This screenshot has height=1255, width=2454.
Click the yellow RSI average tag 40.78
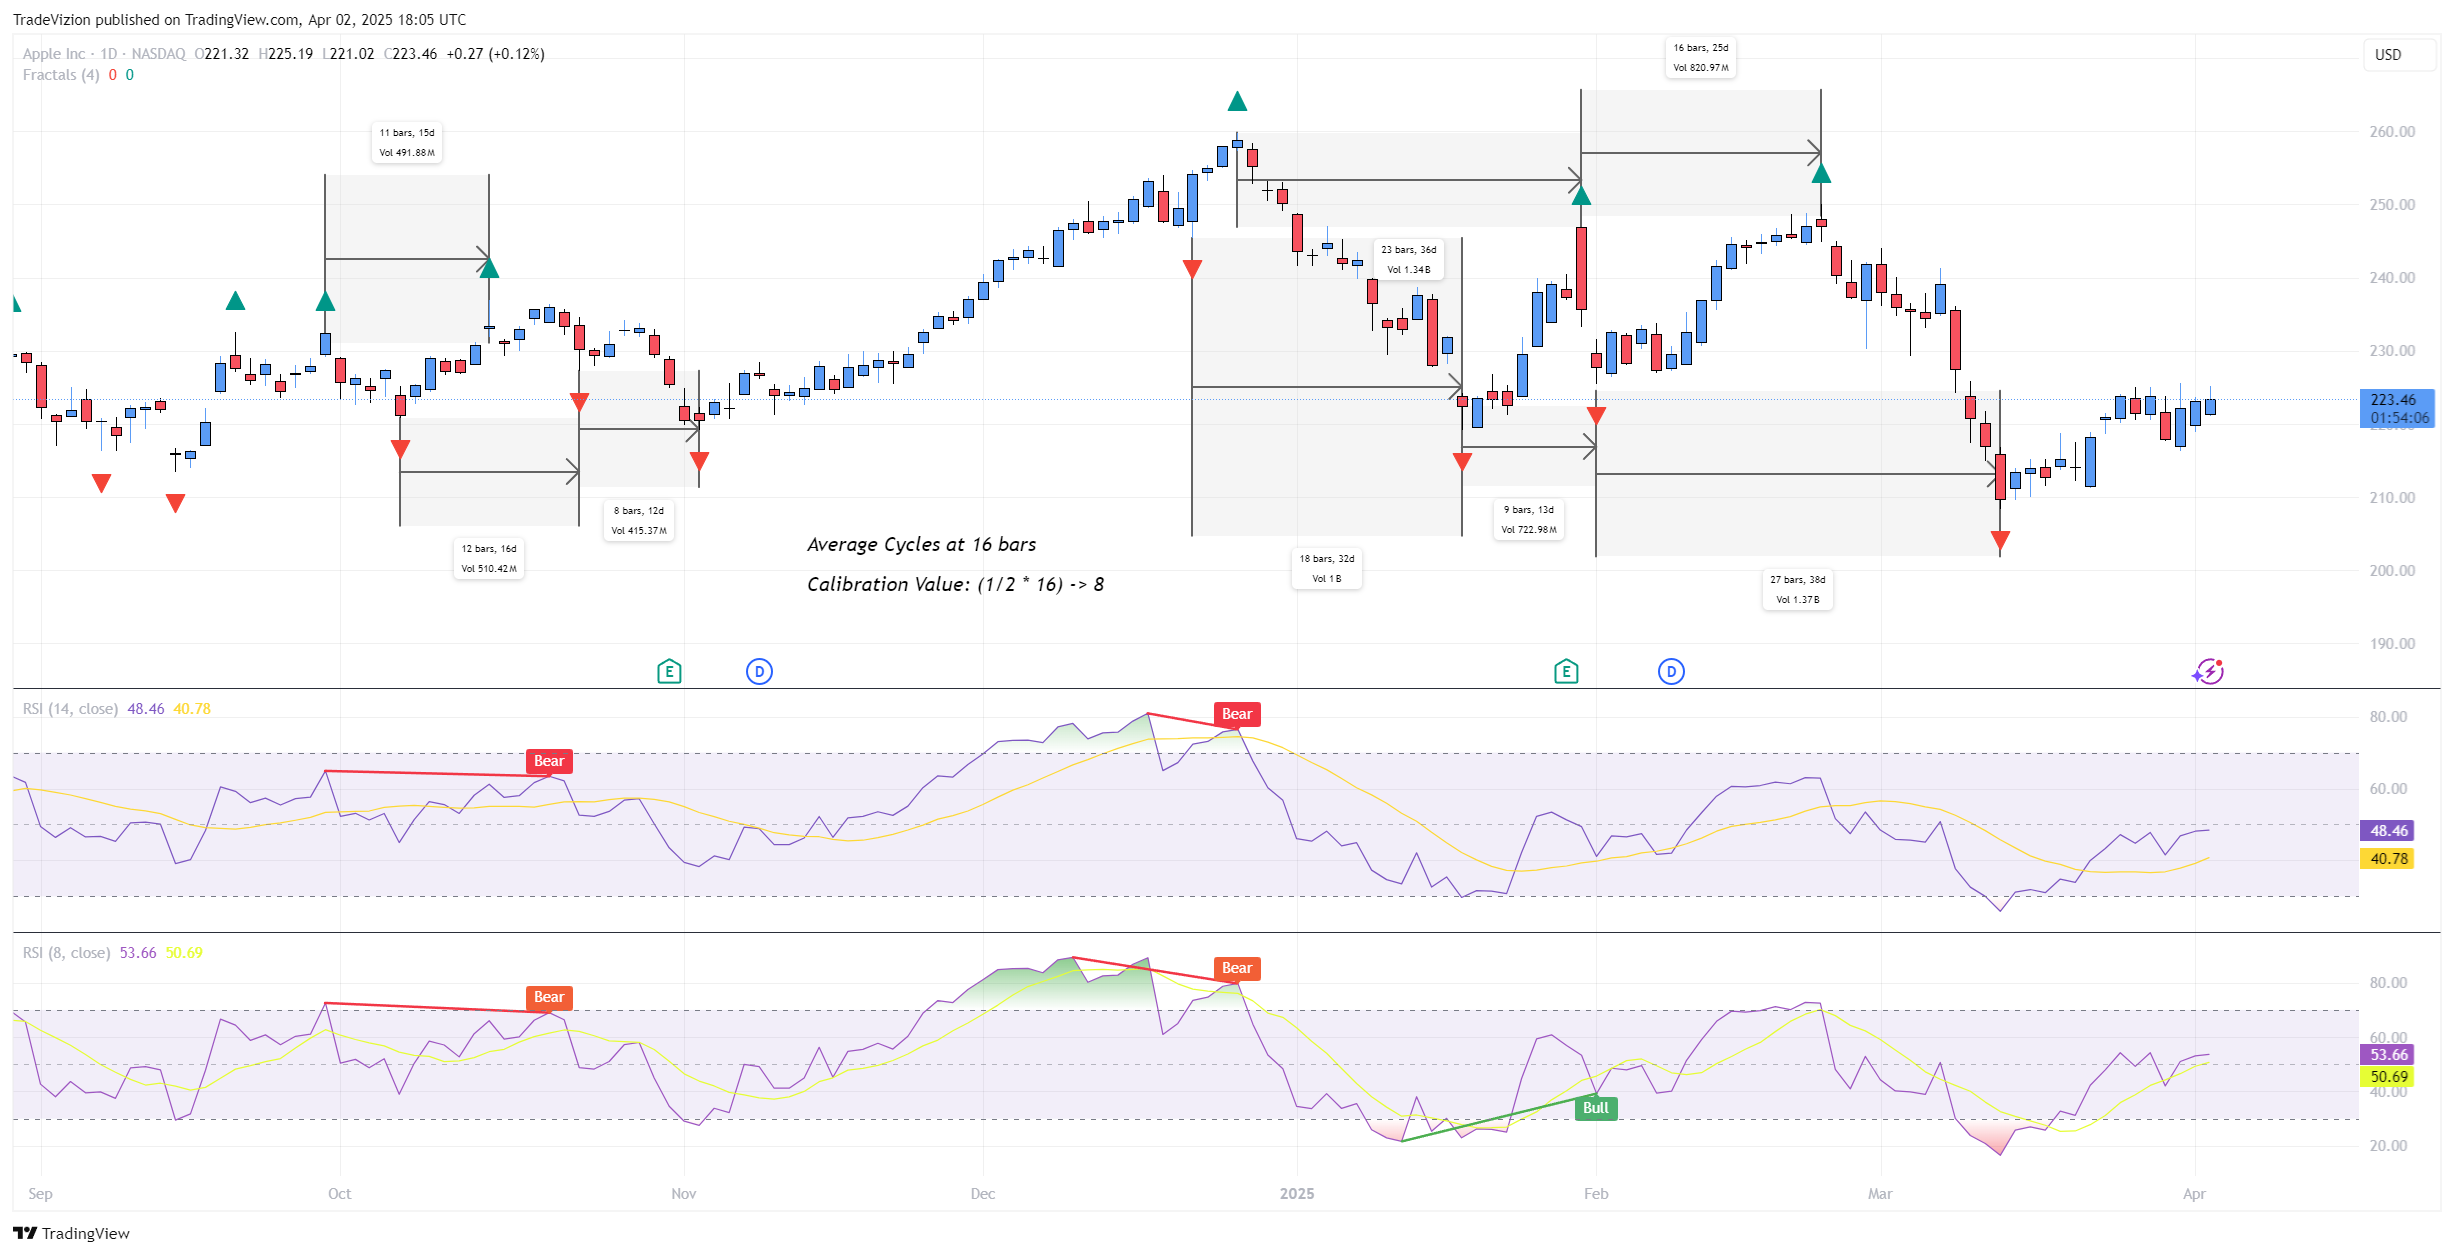pyautogui.click(x=2387, y=858)
